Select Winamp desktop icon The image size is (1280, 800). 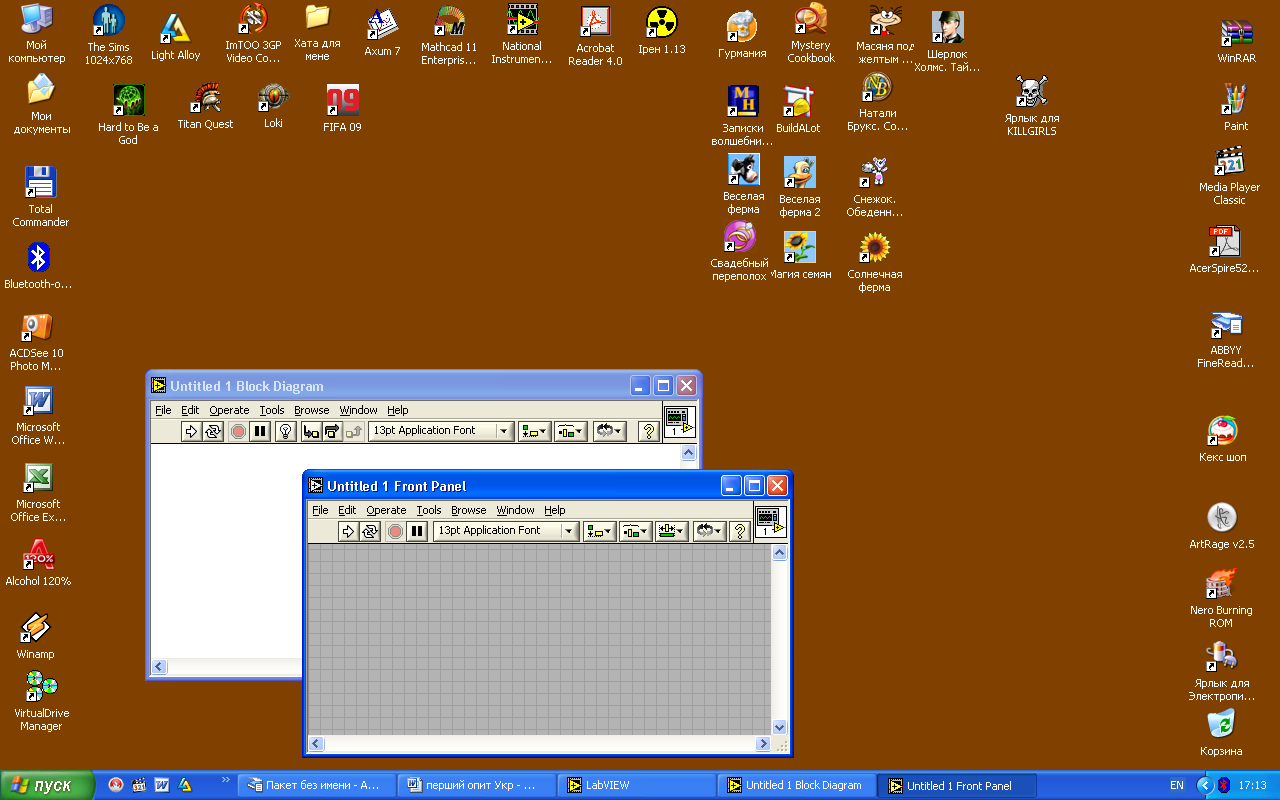point(36,636)
